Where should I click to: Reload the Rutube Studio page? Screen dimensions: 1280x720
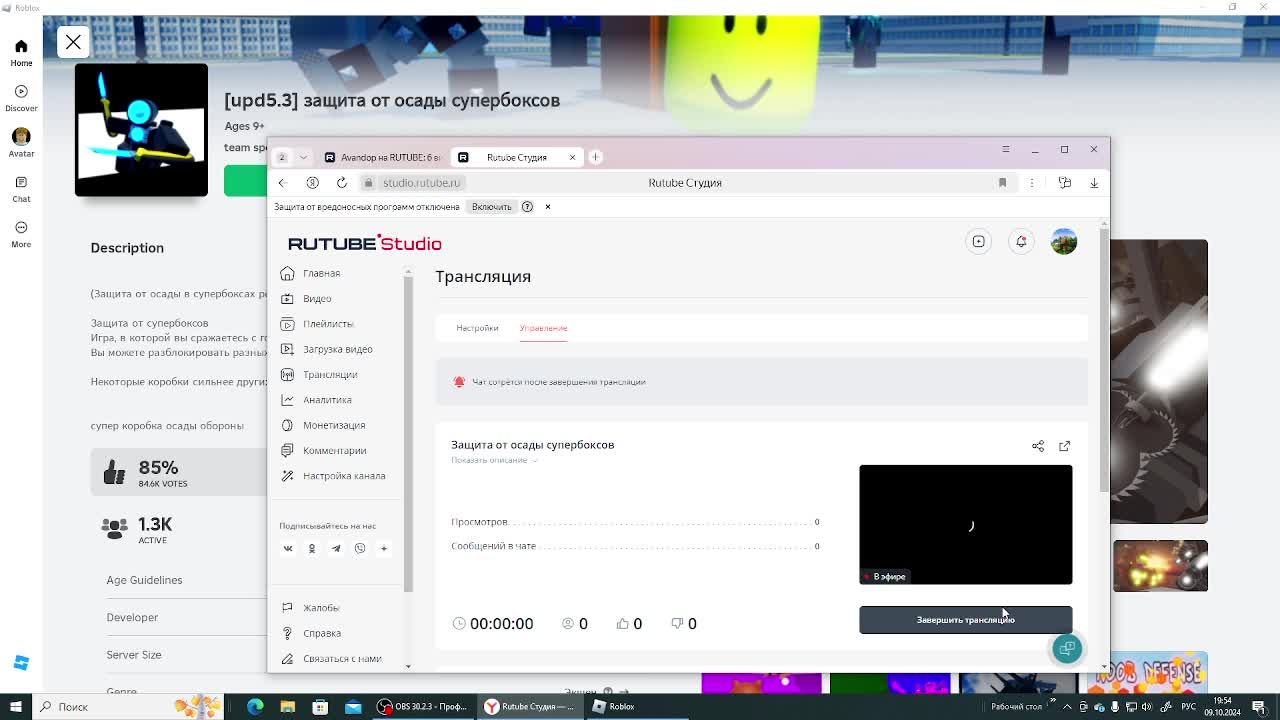click(x=342, y=183)
